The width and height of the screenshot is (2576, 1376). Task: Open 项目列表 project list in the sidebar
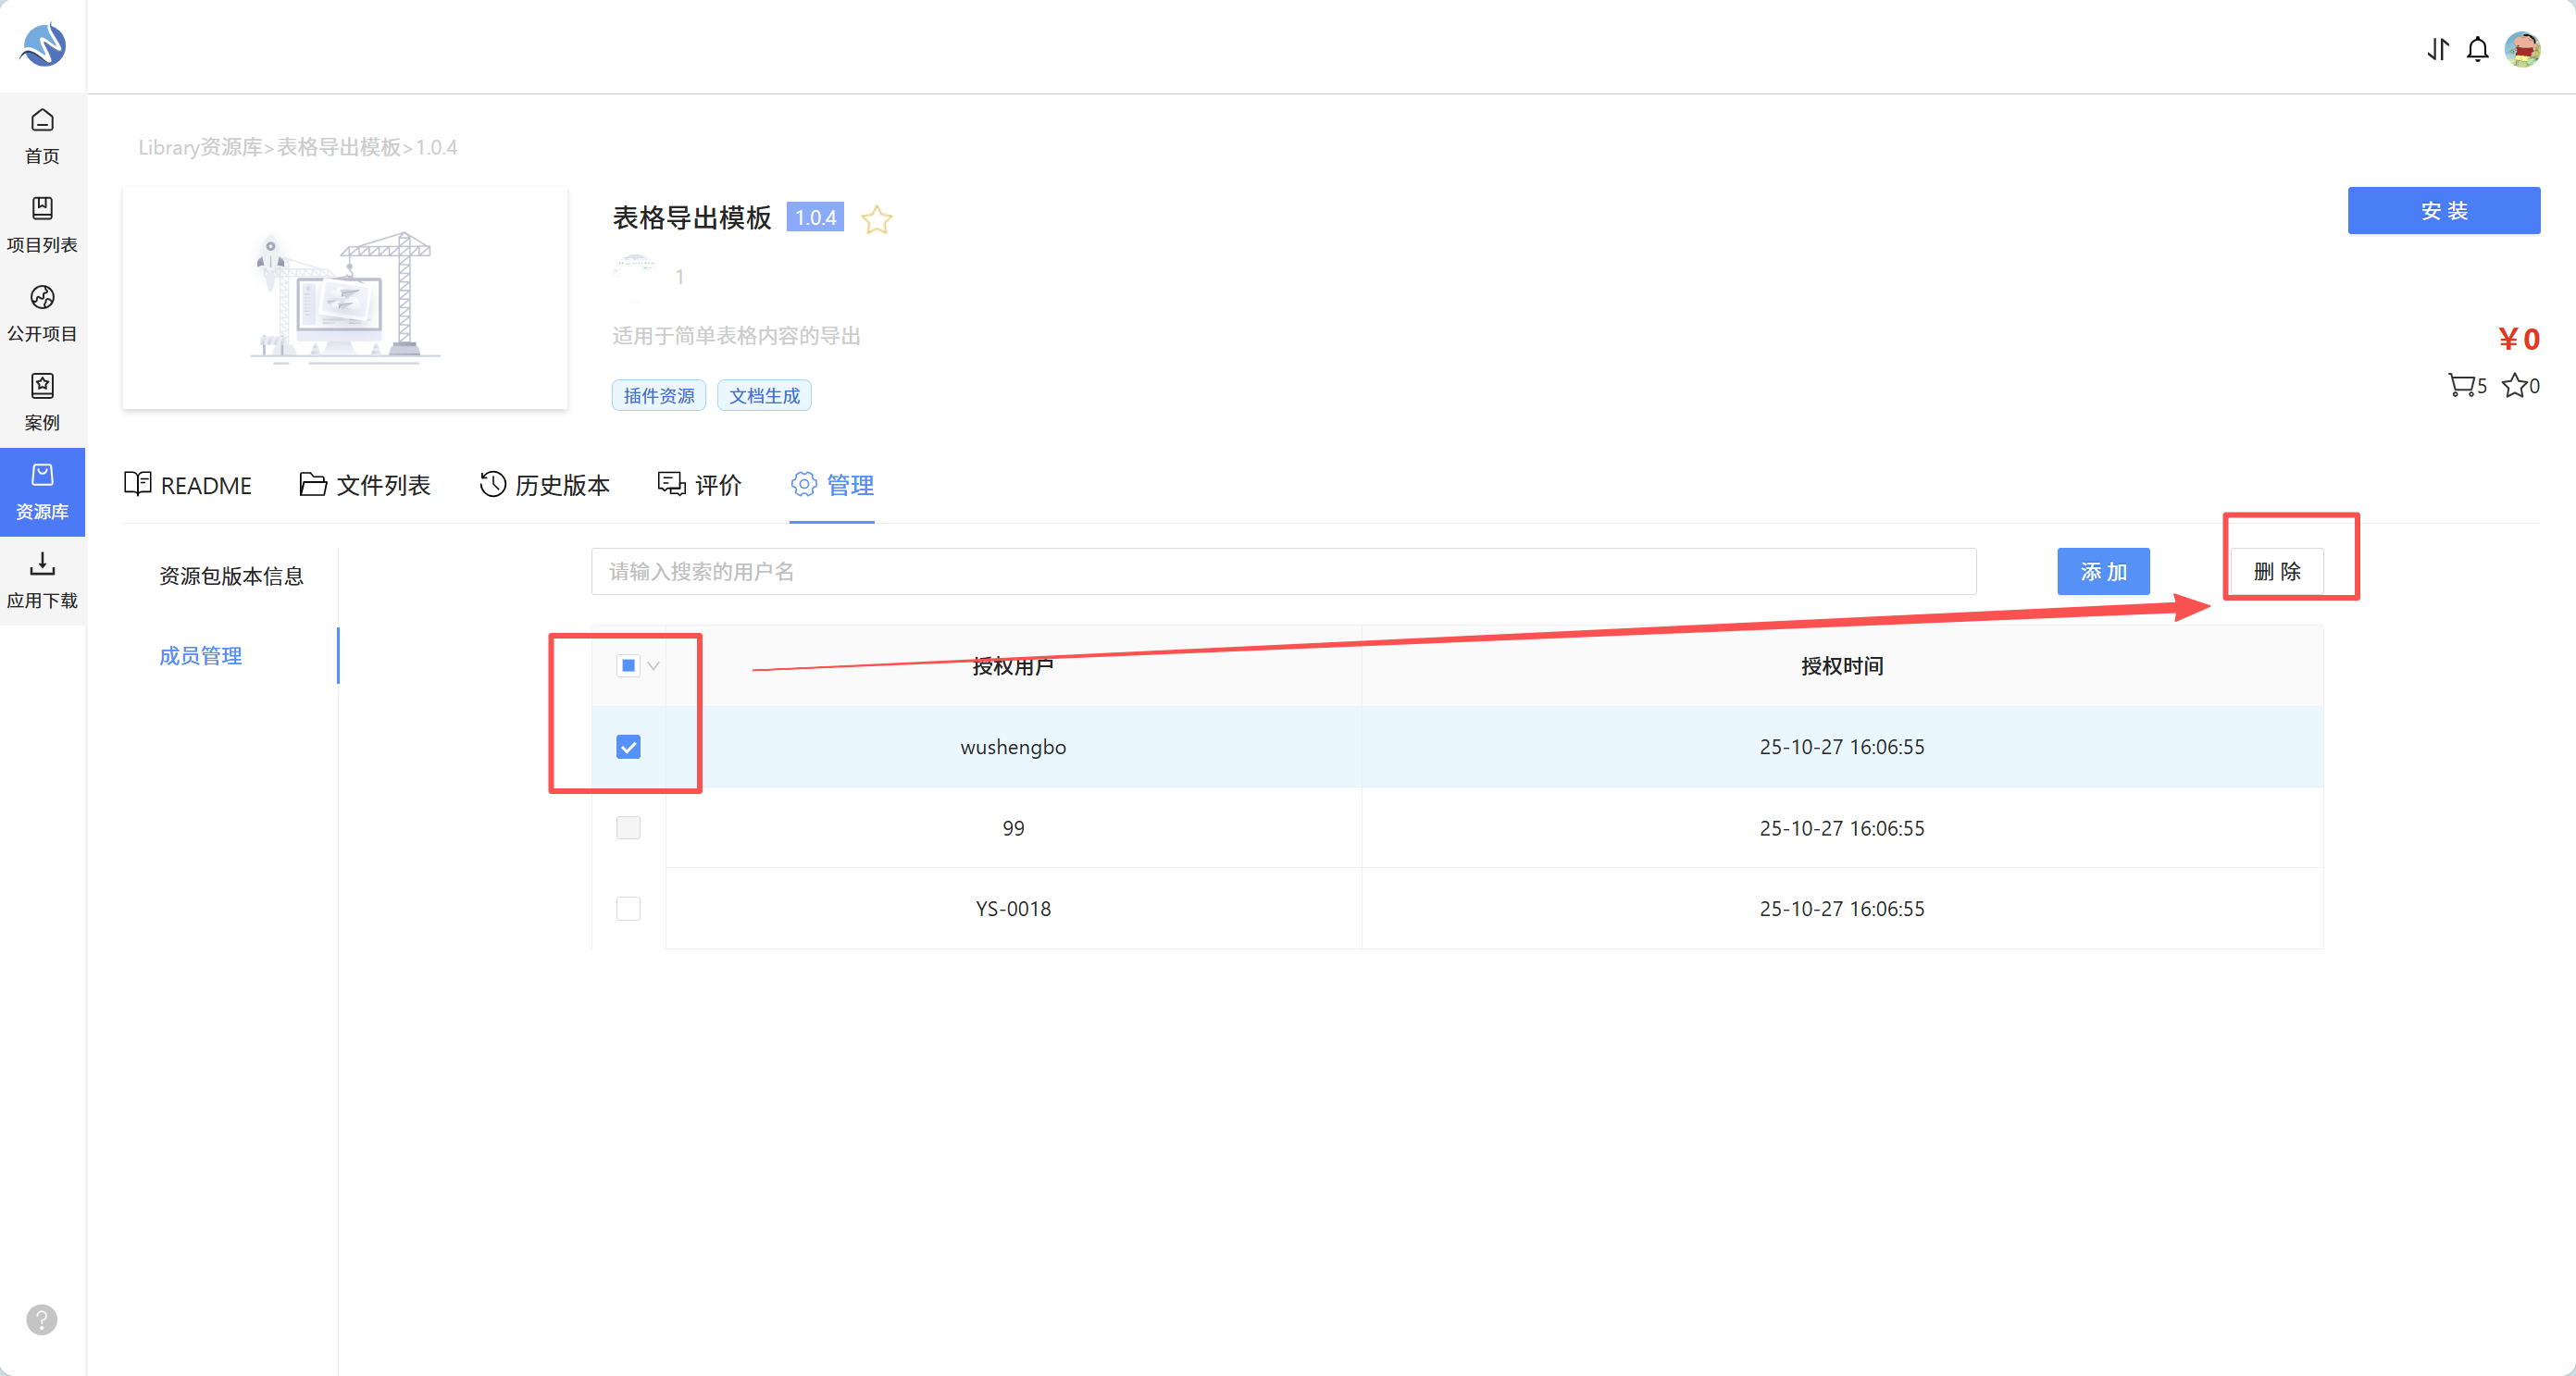[42, 225]
